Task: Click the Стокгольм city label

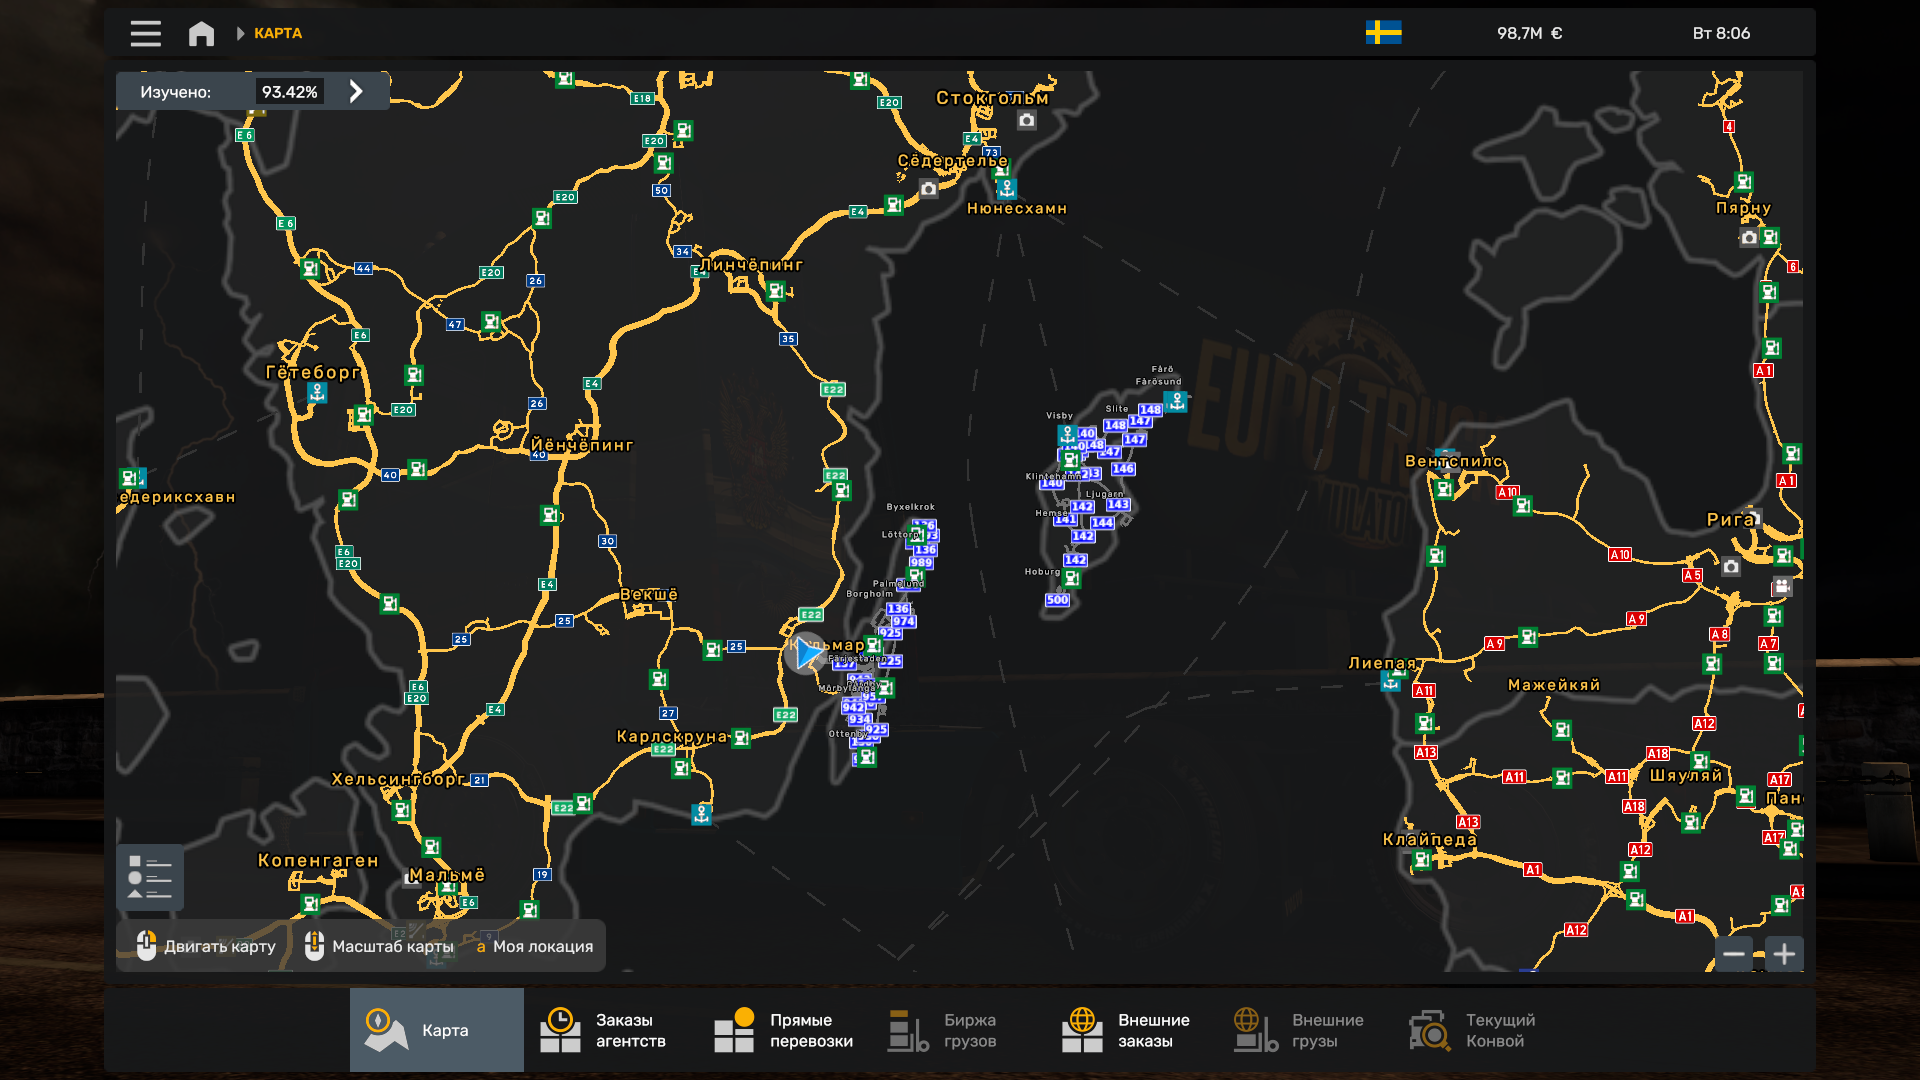Action: click(x=992, y=98)
